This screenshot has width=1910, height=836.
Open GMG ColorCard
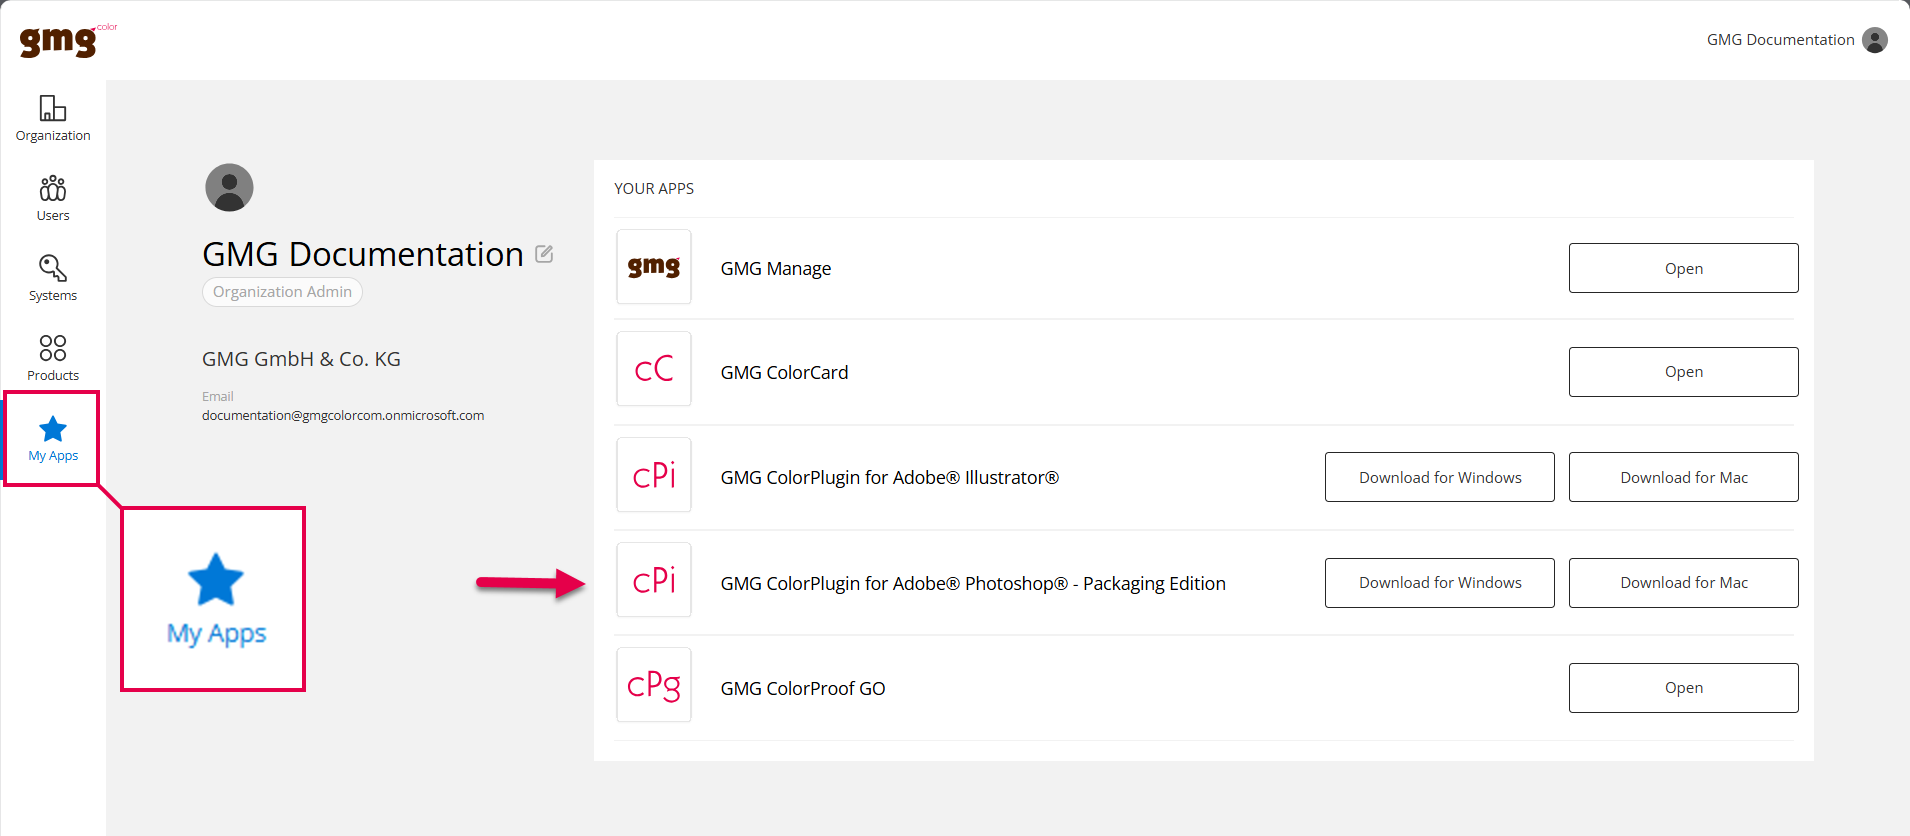[1684, 372]
